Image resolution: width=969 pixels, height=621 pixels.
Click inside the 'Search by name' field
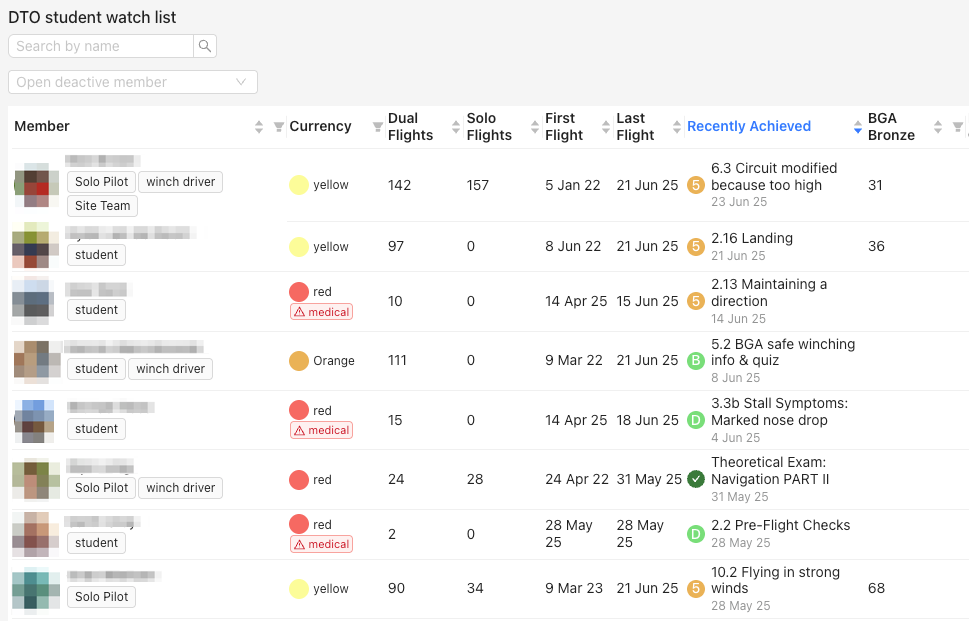[x=100, y=46]
